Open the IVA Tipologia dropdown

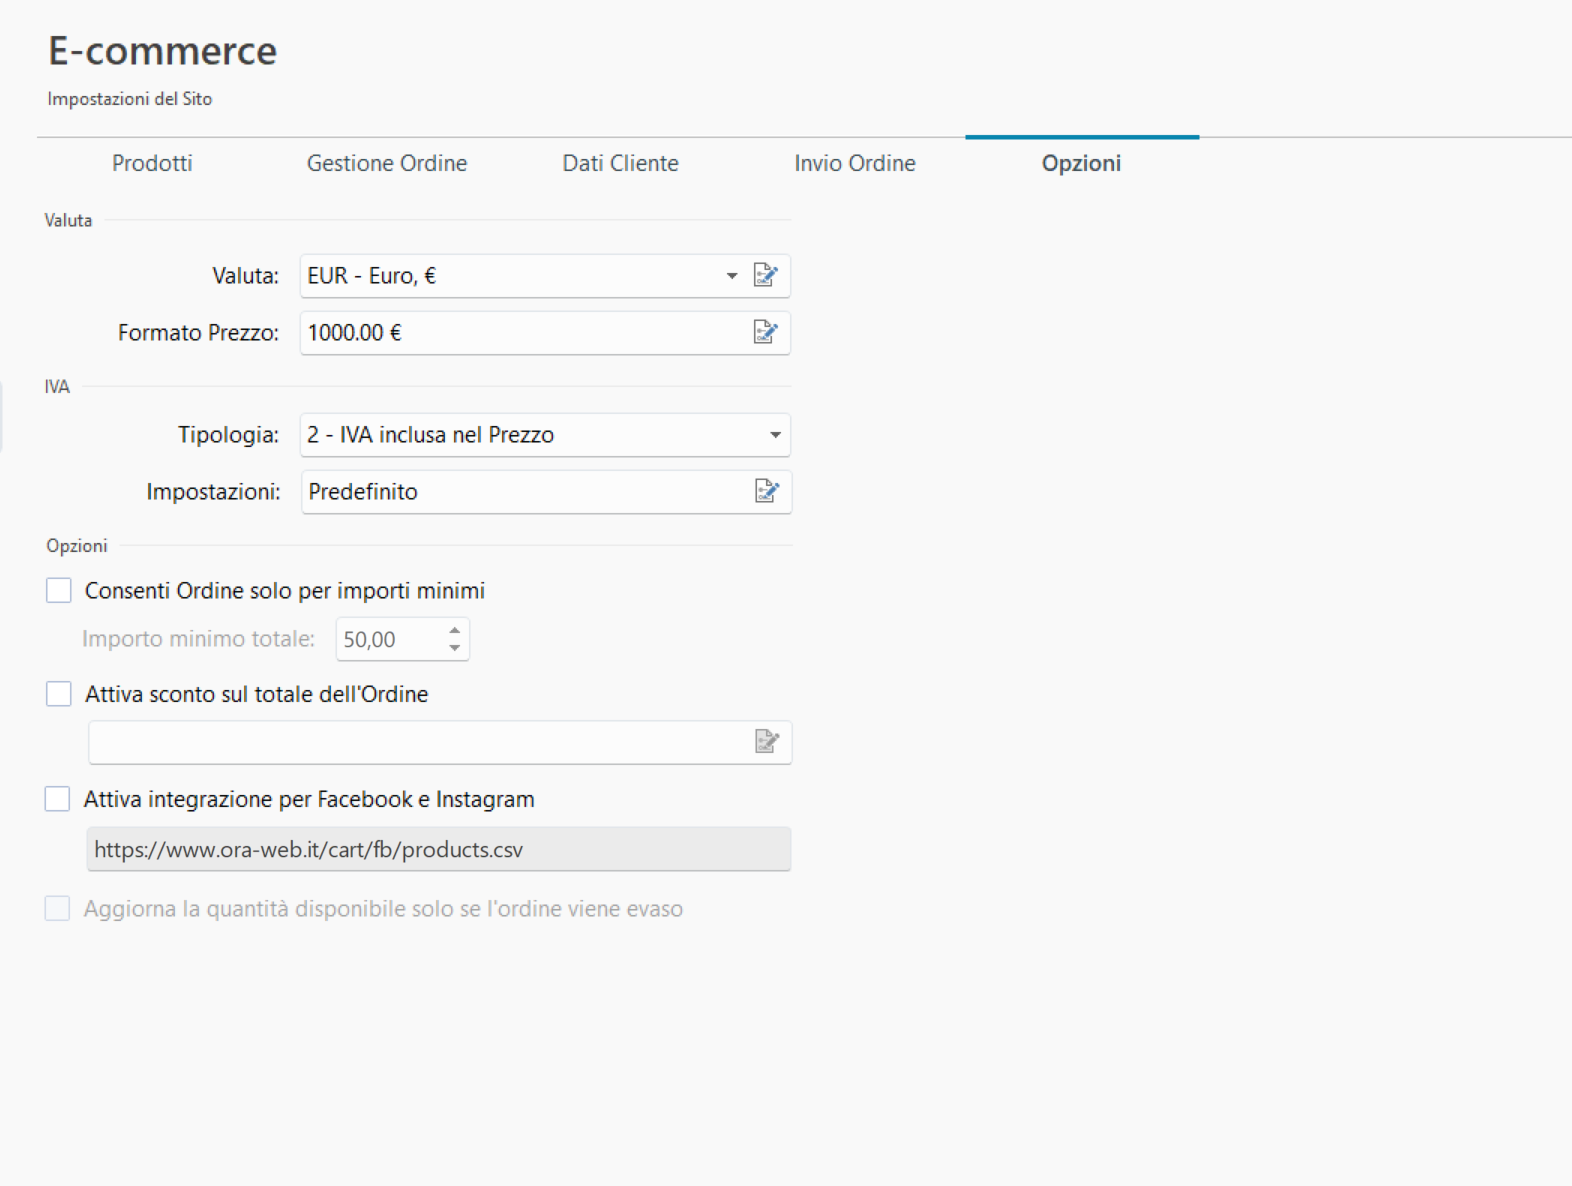coord(774,435)
